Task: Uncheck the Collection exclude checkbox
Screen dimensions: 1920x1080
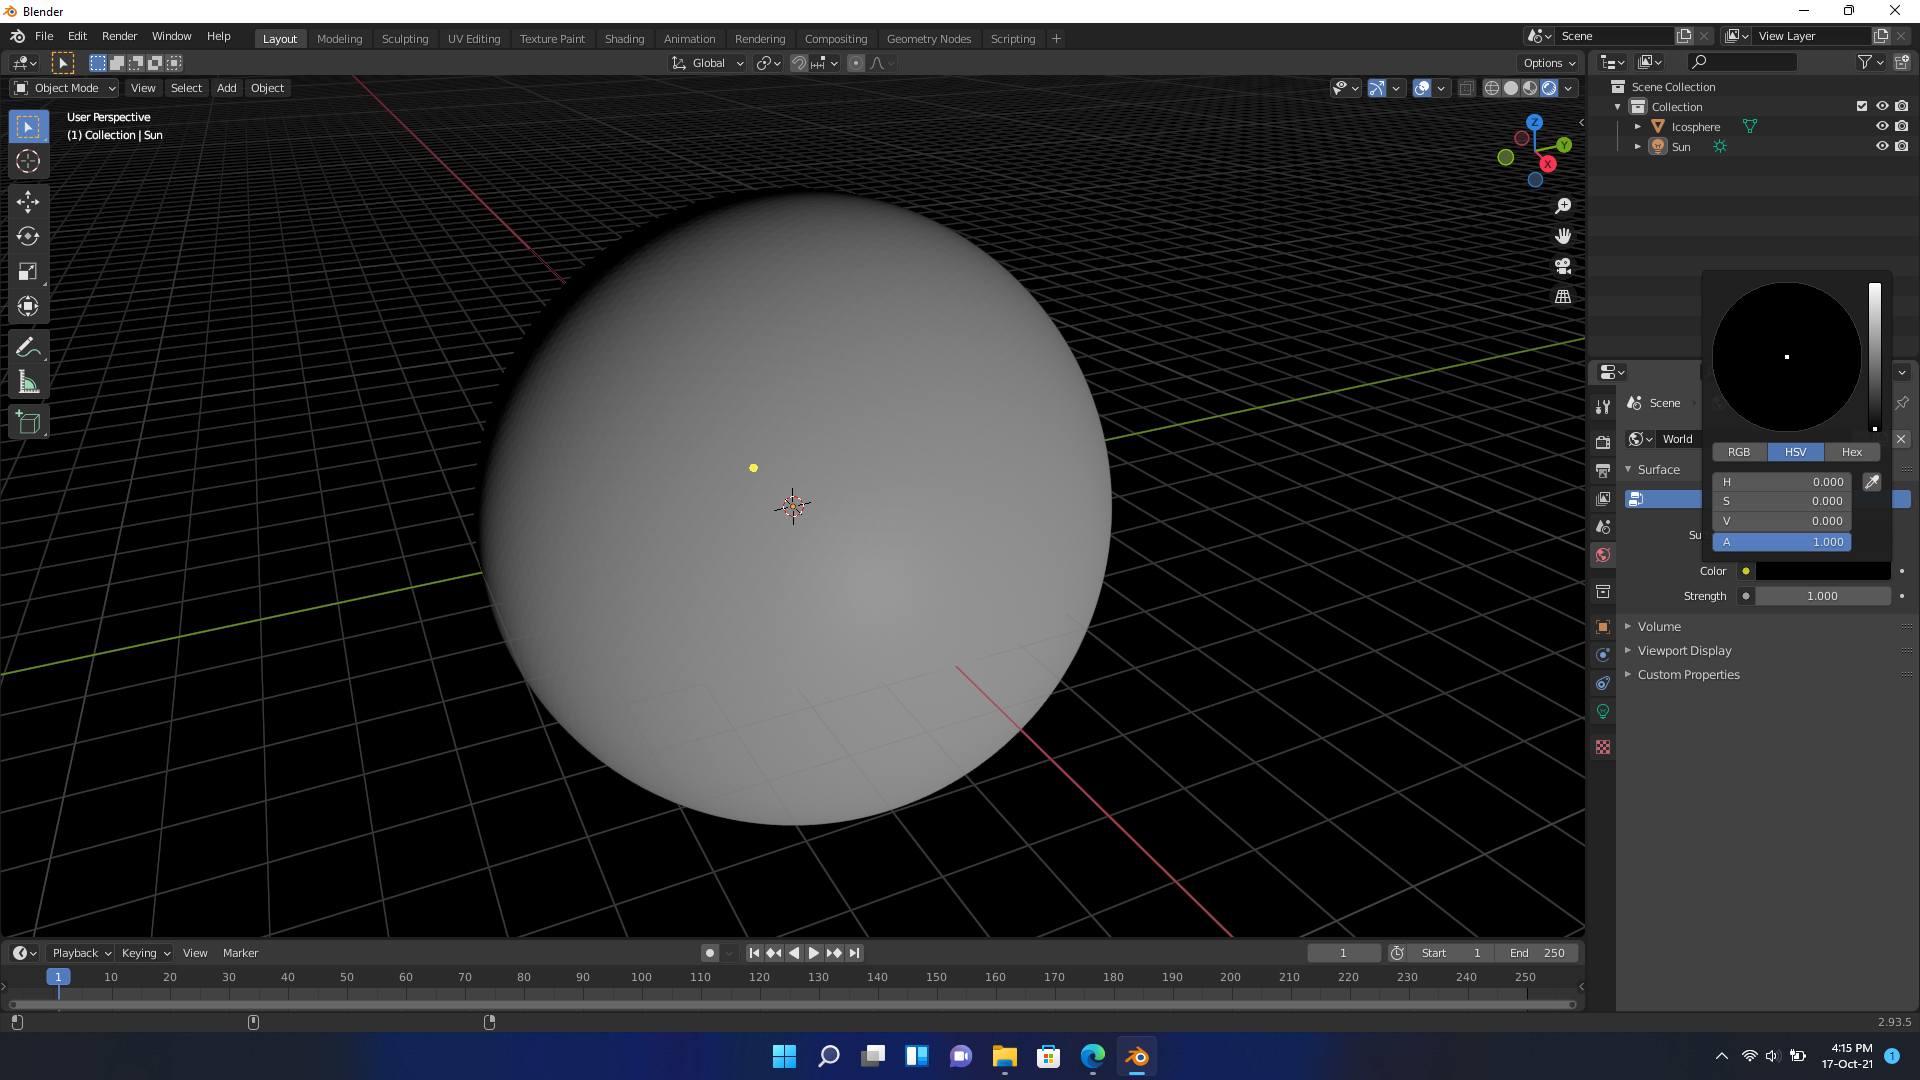Action: [x=1861, y=106]
